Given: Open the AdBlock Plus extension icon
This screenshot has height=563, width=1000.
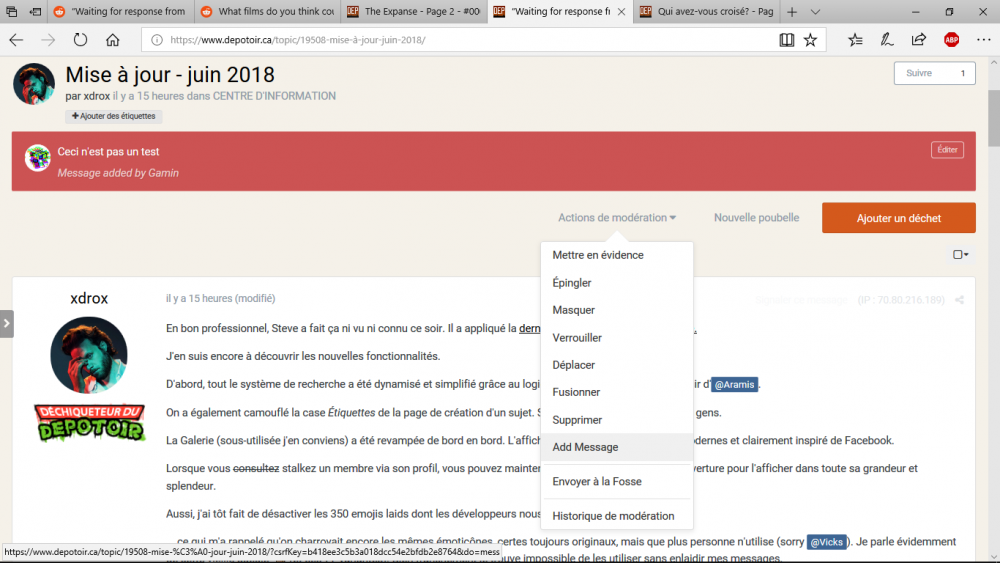Looking at the screenshot, I should point(951,40).
